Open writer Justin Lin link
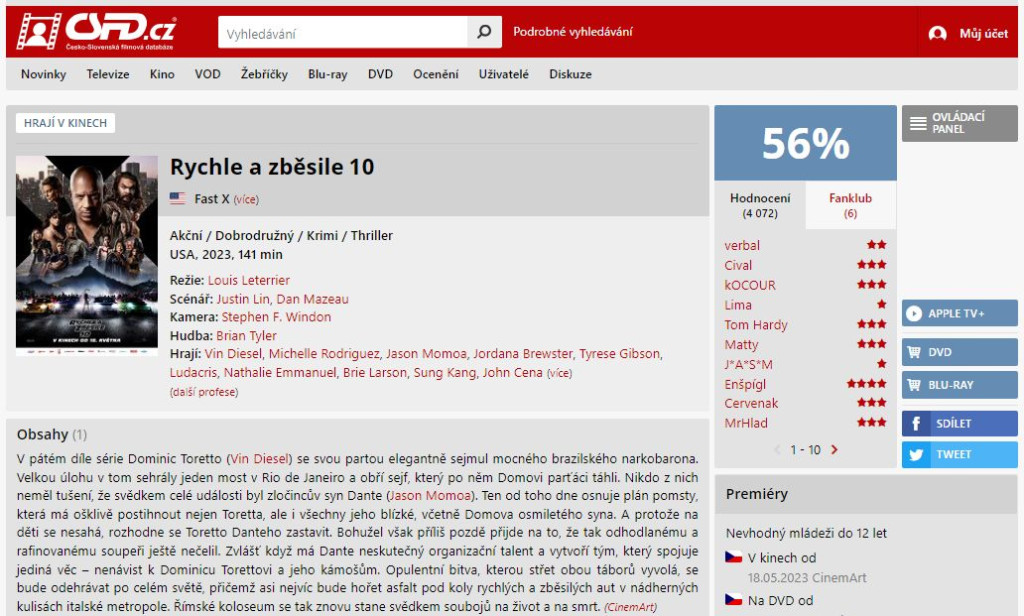Image resolution: width=1024 pixels, height=616 pixels. point(243,299)
